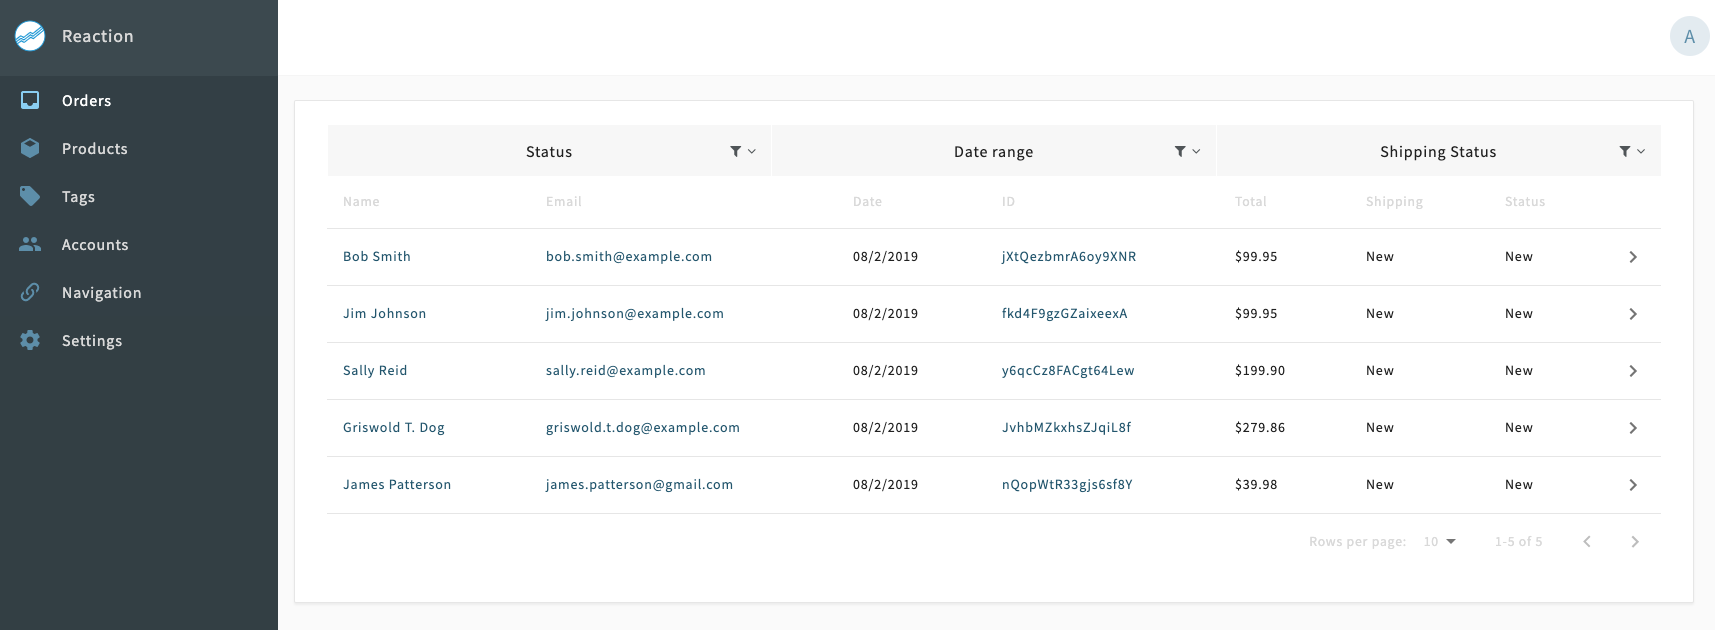Viewport: 1715px width, 630px height.
Task: Expand the James Patterson order row arrow
Action: (1632, 484)
